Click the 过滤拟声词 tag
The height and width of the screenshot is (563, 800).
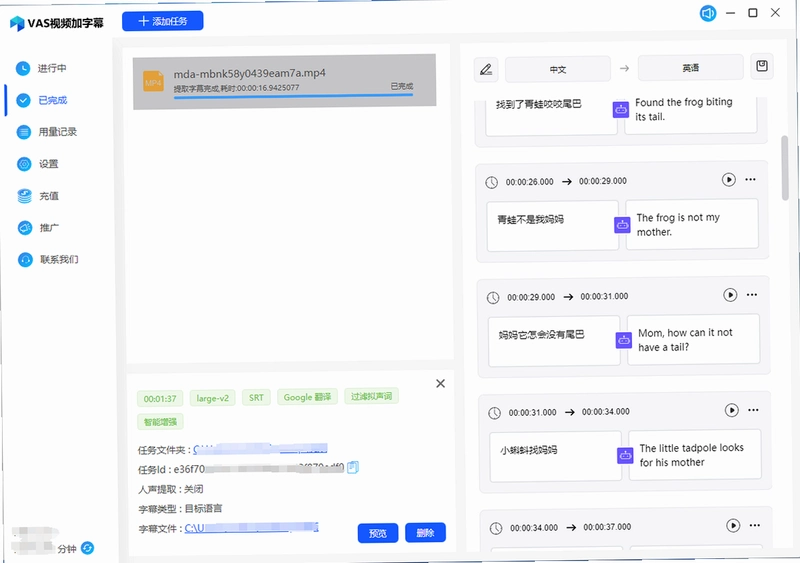point(371,396)
